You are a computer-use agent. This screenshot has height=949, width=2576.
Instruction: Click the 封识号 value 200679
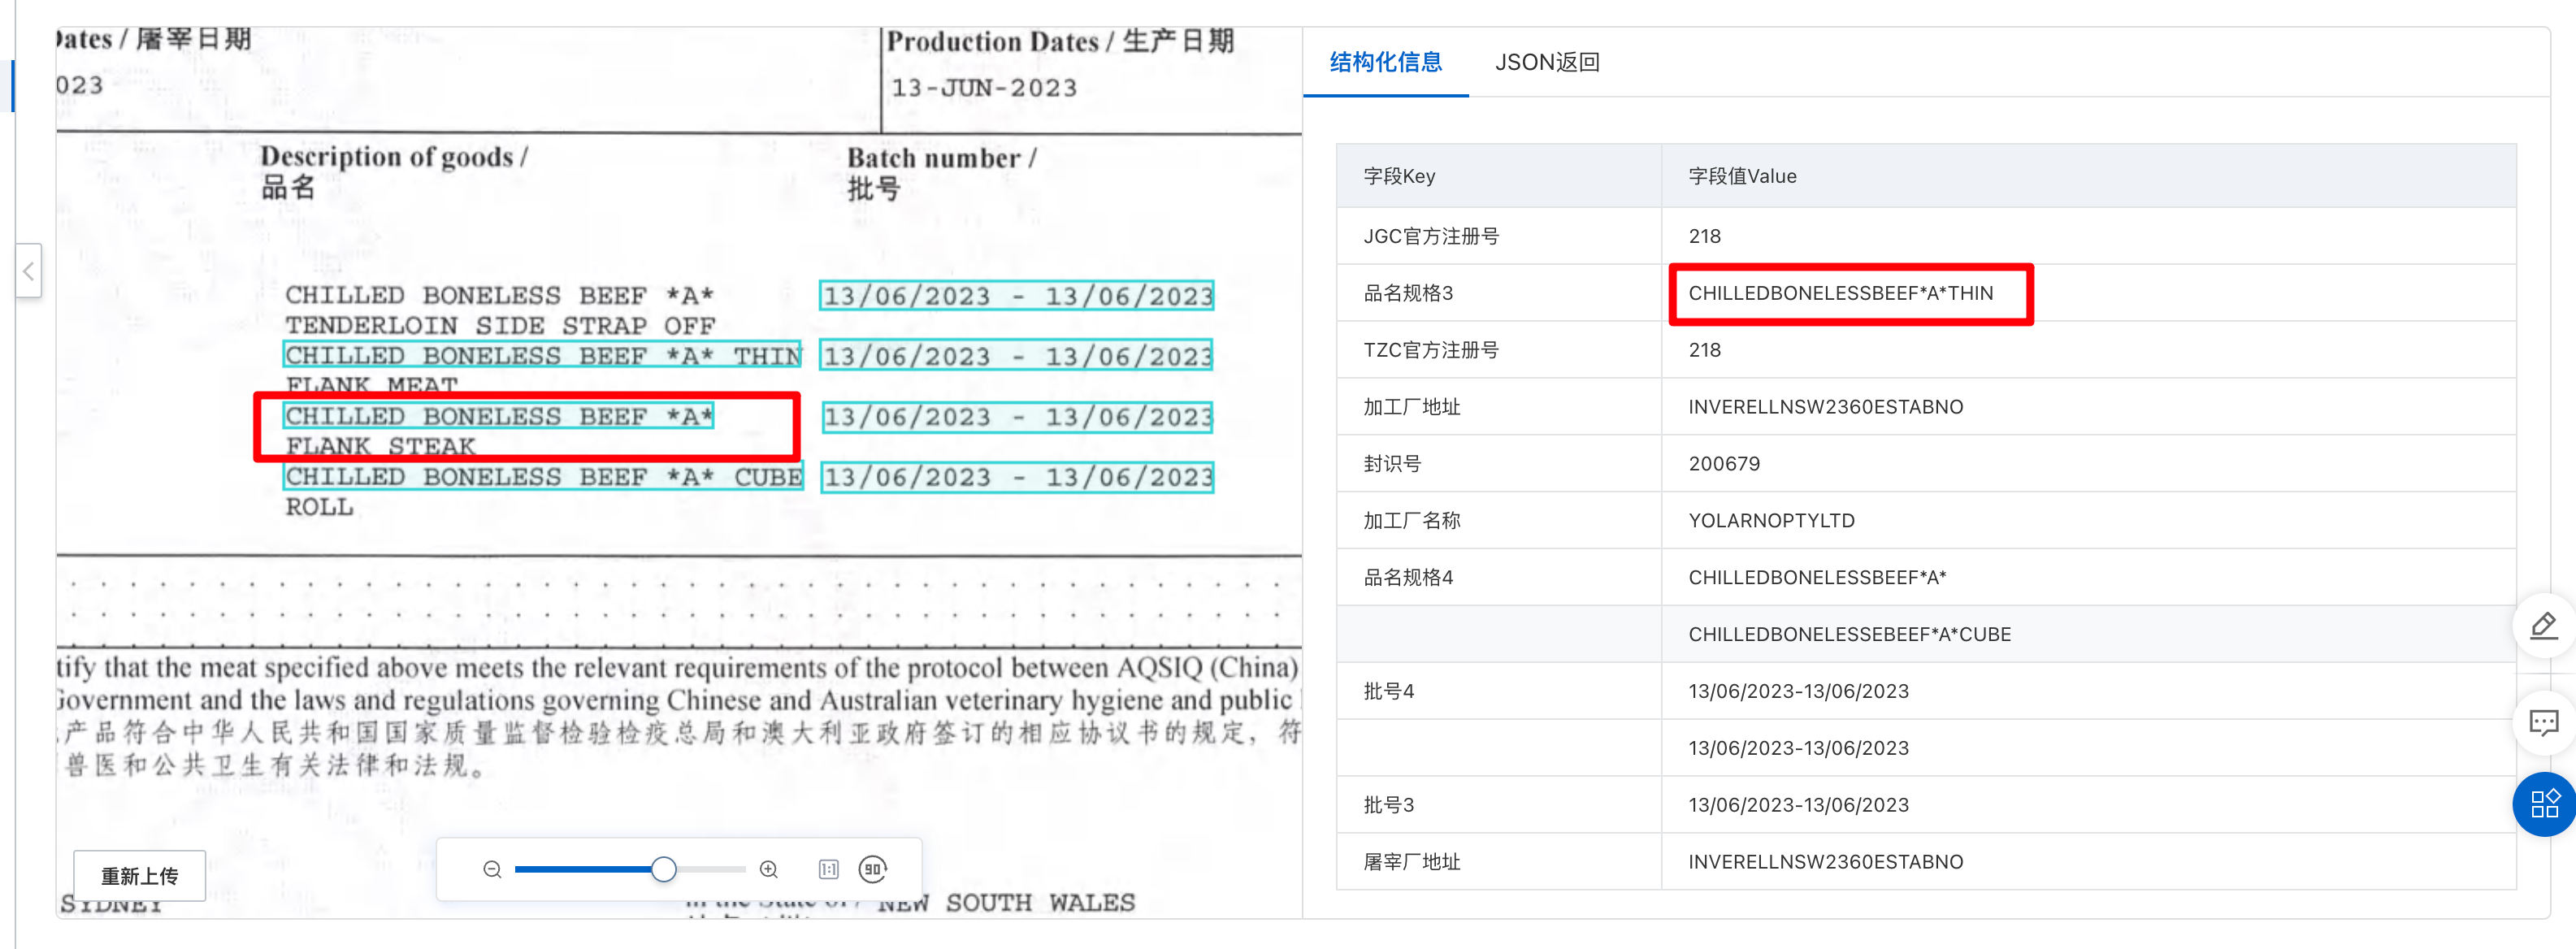pyautogui.click(x=1723, y=464)
